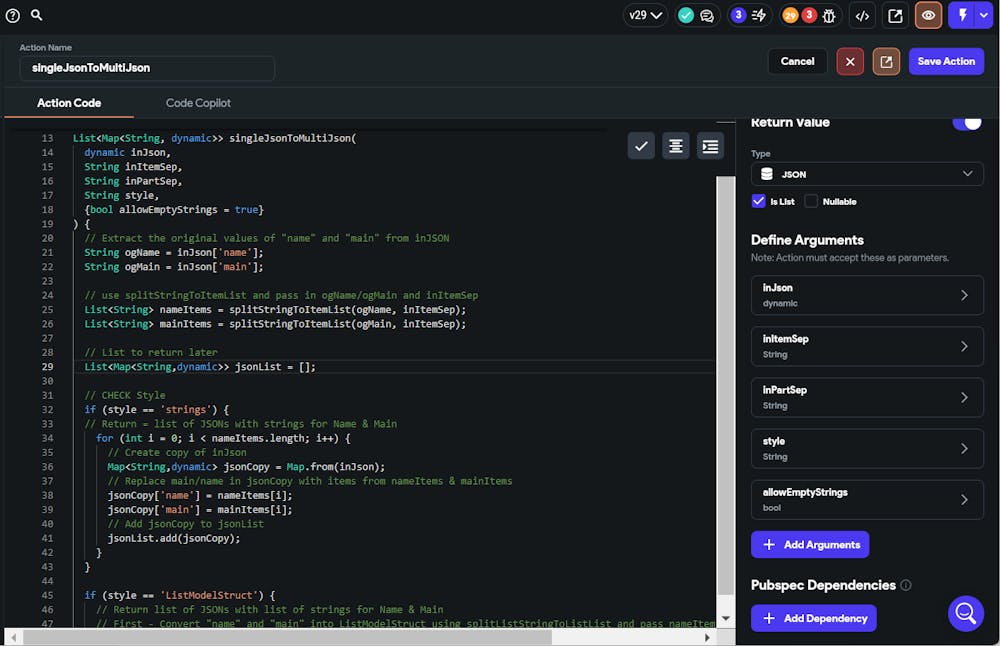
Task: Switch to the Code Copilot tab
Action: tap(198, 103)
